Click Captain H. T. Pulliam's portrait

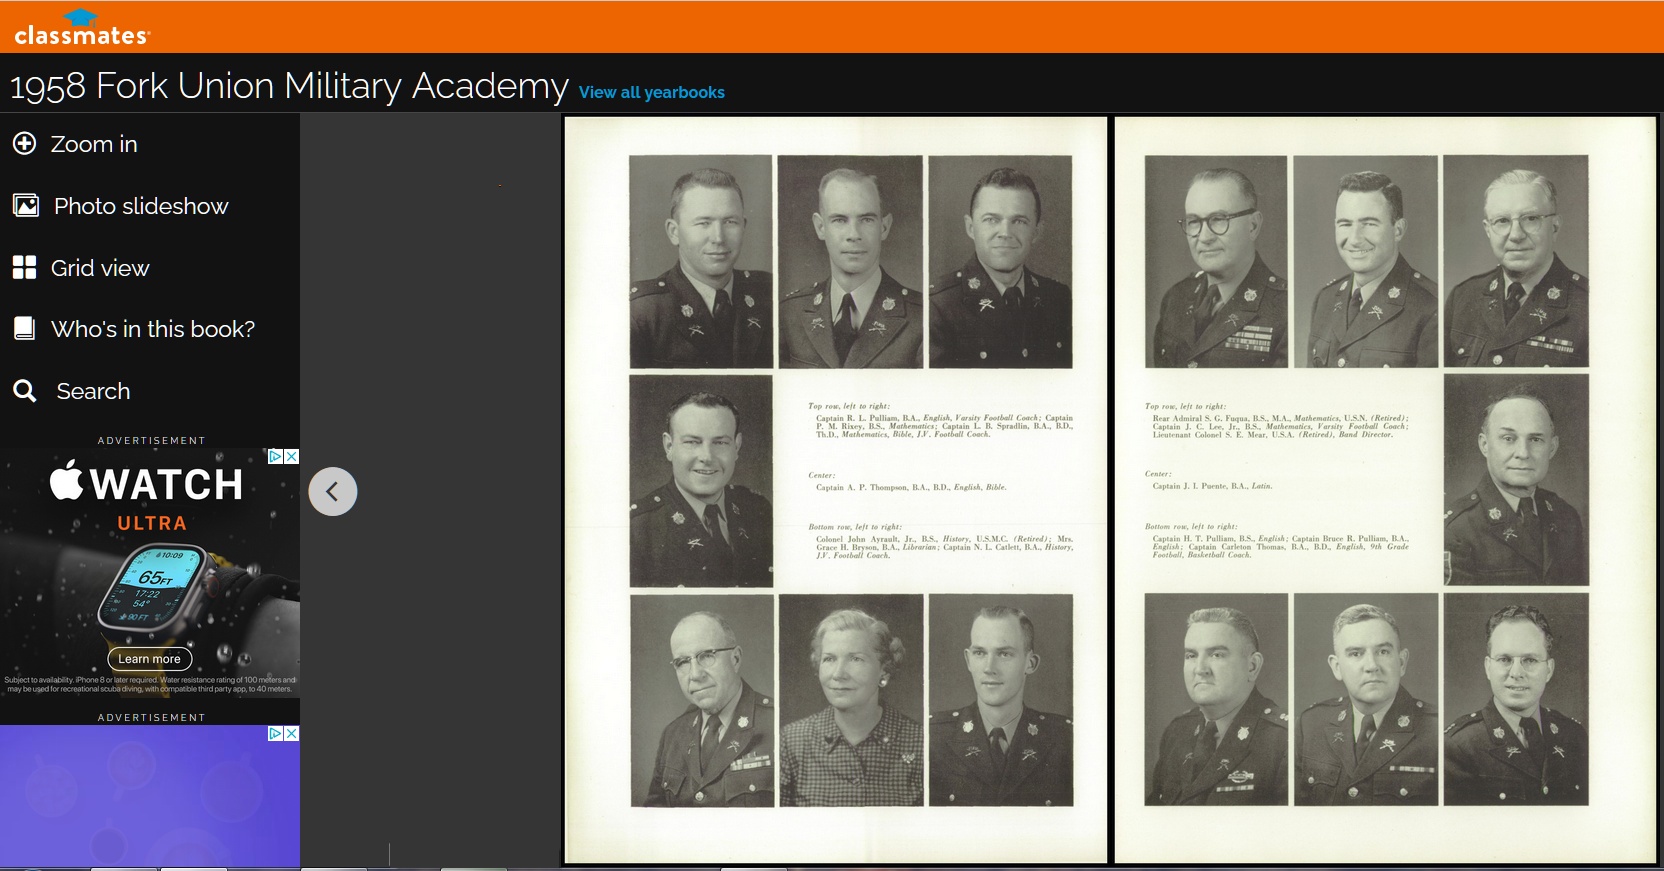1216,699
